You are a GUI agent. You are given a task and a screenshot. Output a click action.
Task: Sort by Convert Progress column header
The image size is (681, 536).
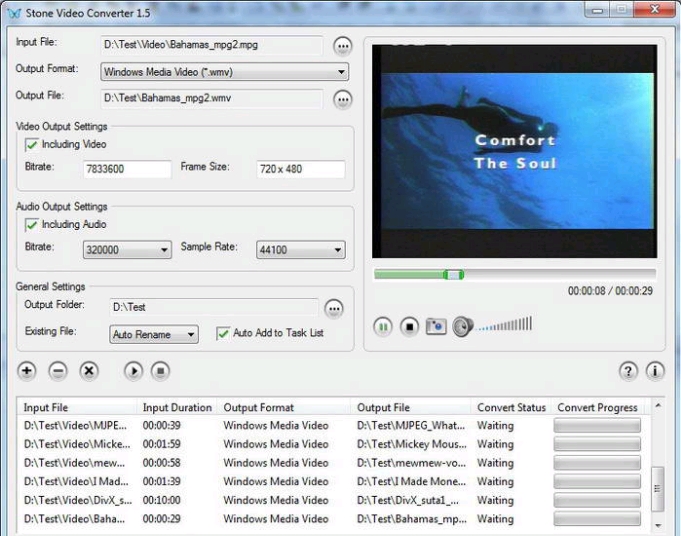click(598, 407)
